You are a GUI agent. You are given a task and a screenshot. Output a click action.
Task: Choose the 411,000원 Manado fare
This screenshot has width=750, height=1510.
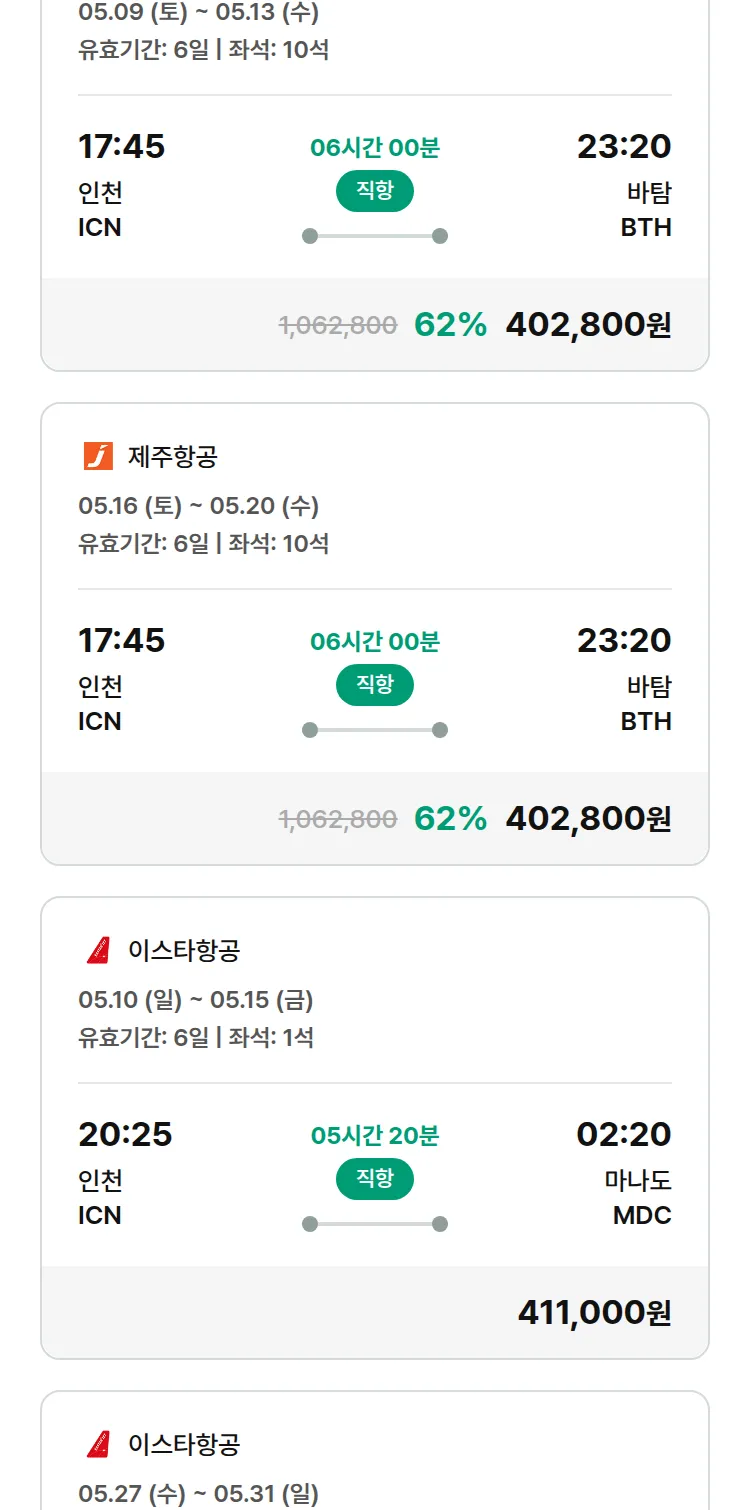pos(594,1313)
